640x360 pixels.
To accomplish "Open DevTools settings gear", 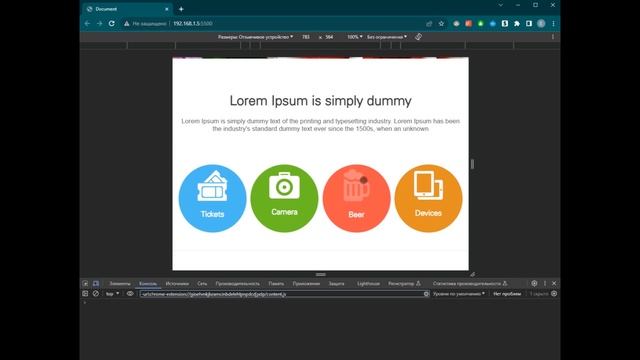I will [x=534, y=283].
